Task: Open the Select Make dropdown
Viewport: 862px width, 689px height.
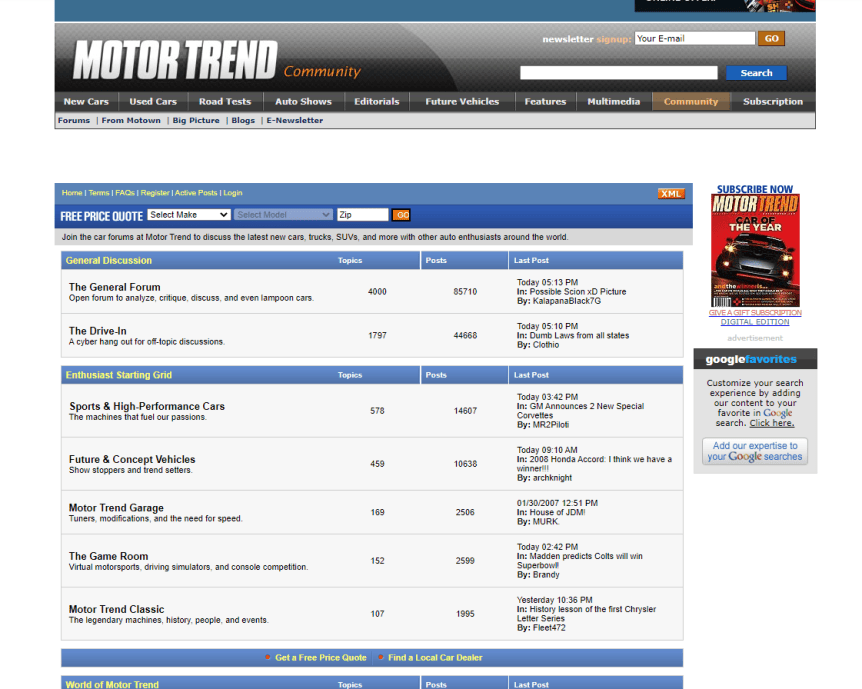Action: coord(189,215)
